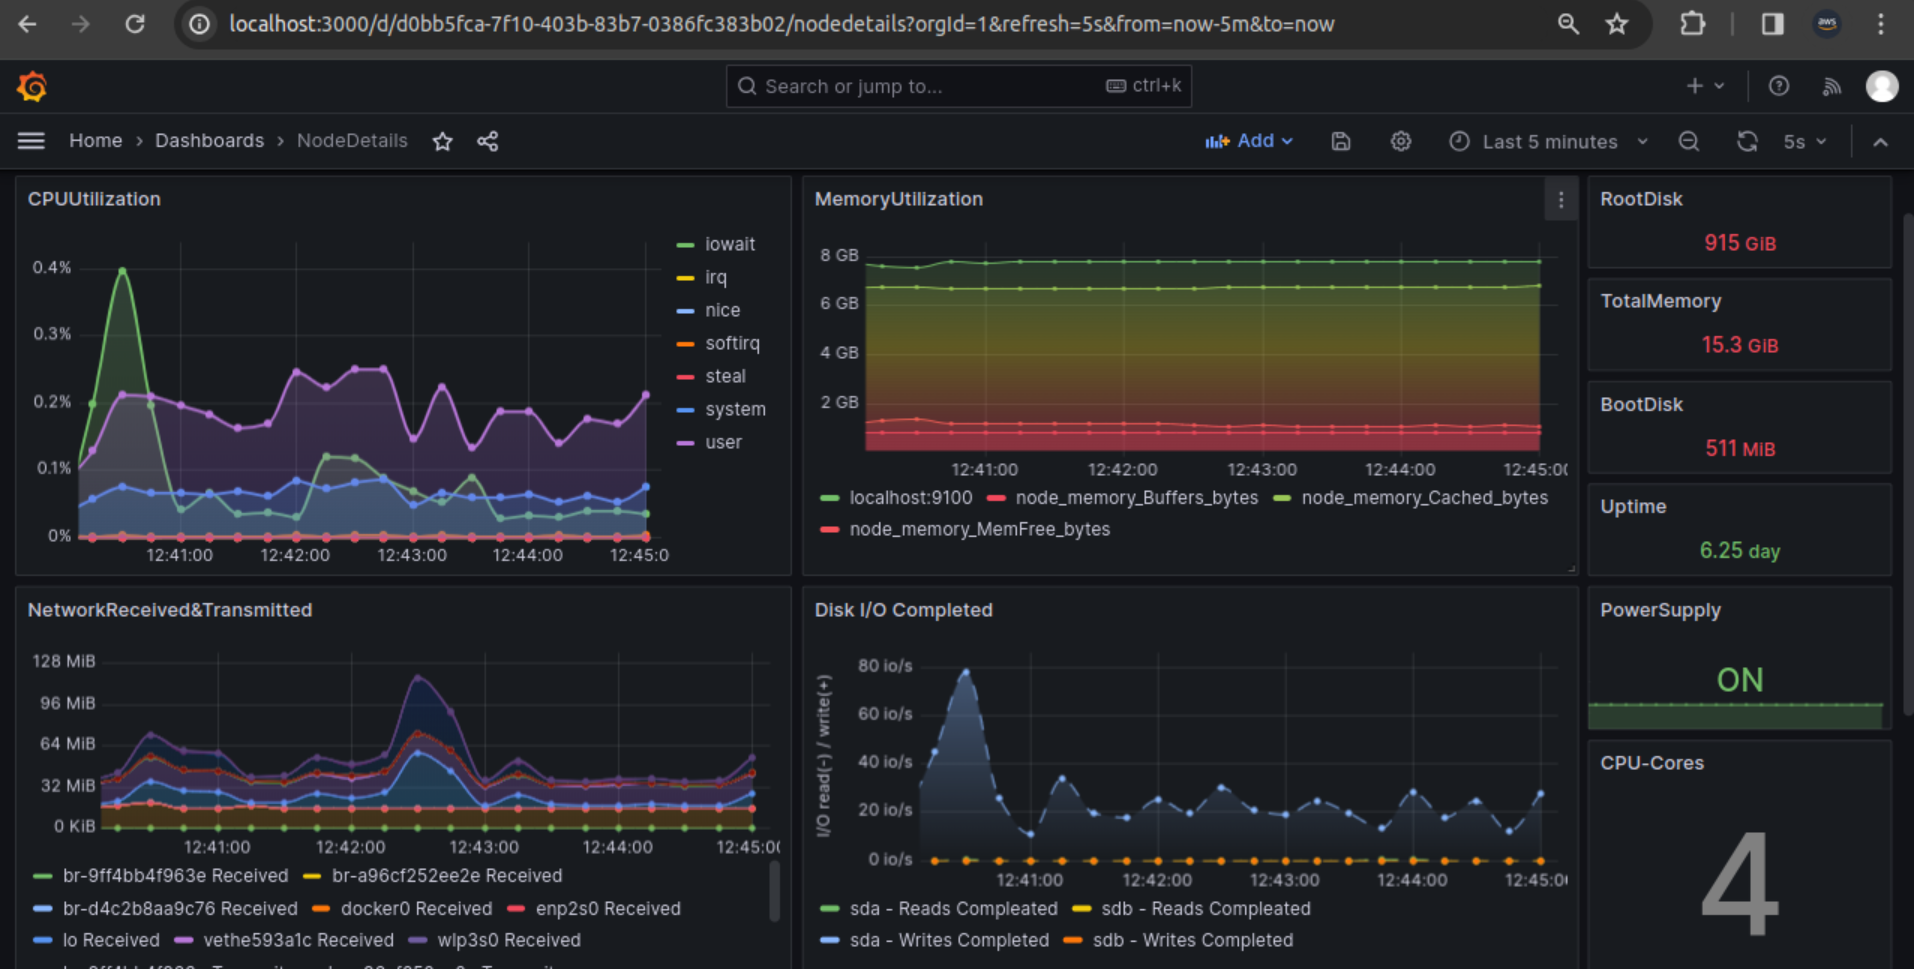Click the NodeDetails breadcrumb
This screenshot has width=1914, height=969.
[352, 141]
